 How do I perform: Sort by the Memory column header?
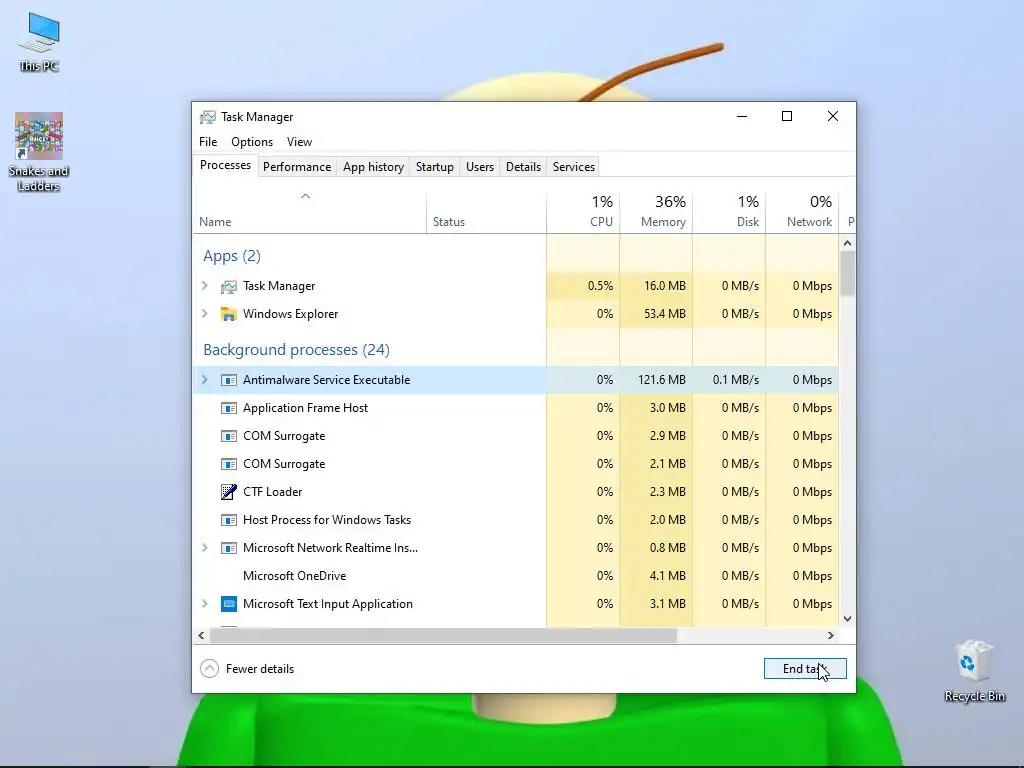tap(656, 212)
